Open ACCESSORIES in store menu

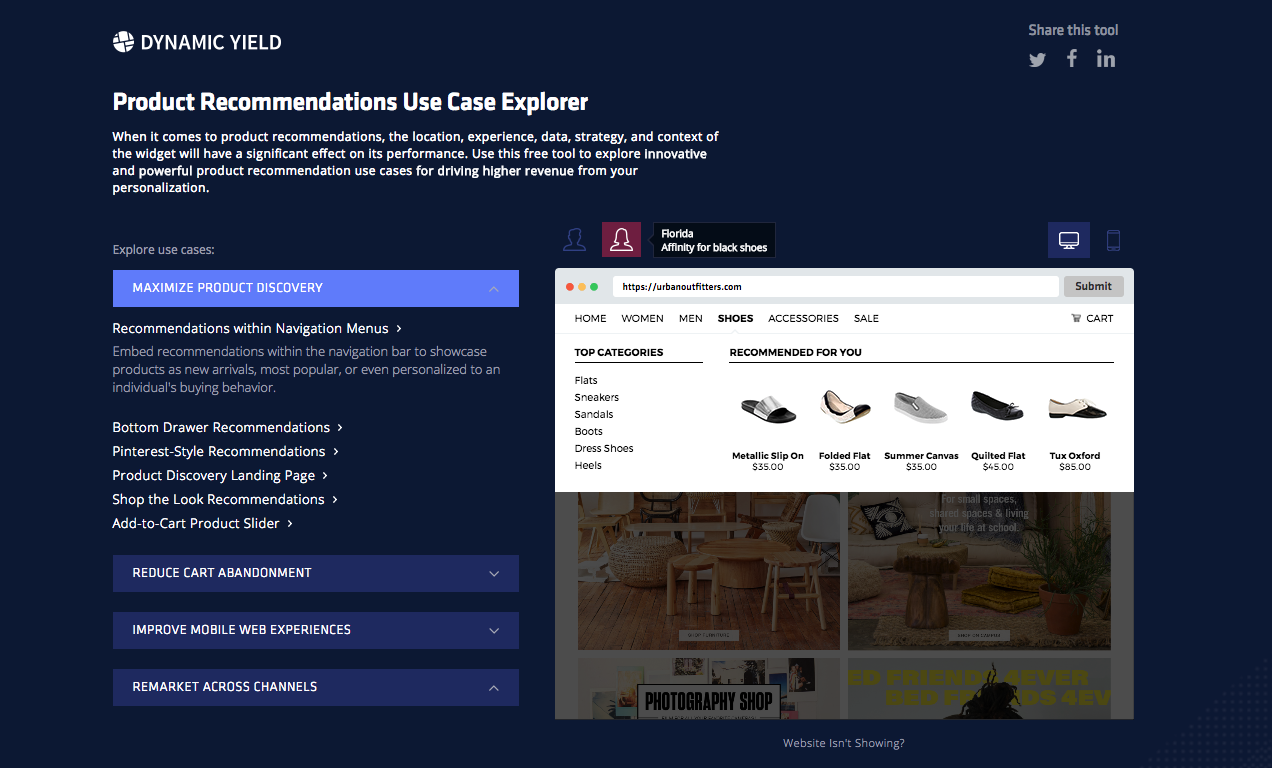pyautogui.click(x=803, y=318)
